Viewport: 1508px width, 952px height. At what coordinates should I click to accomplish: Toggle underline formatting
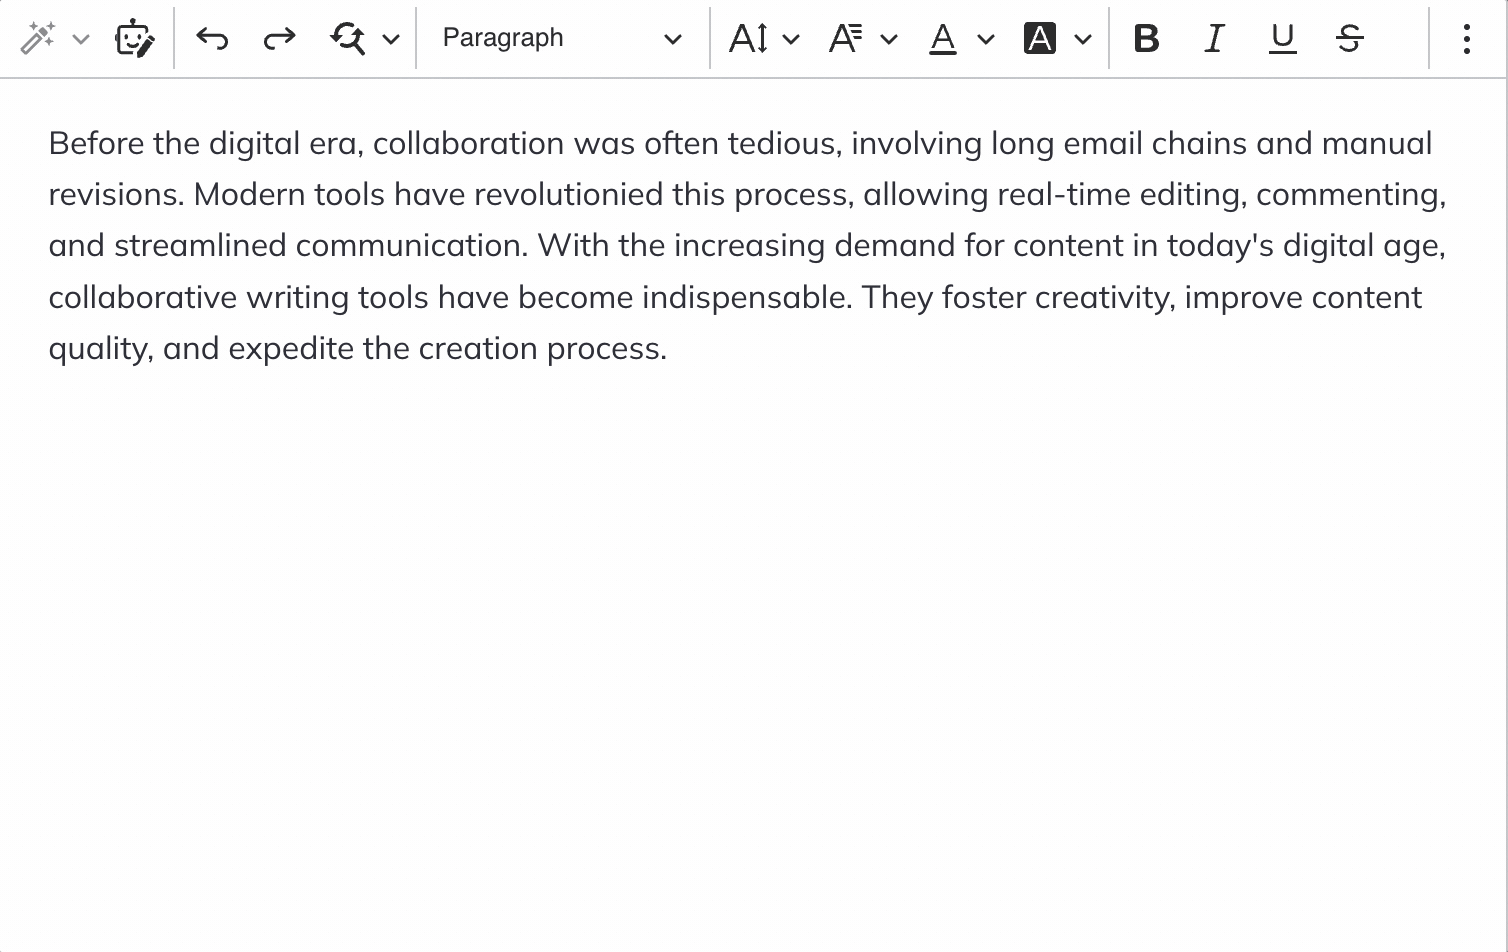click(x=1282, y=38)
